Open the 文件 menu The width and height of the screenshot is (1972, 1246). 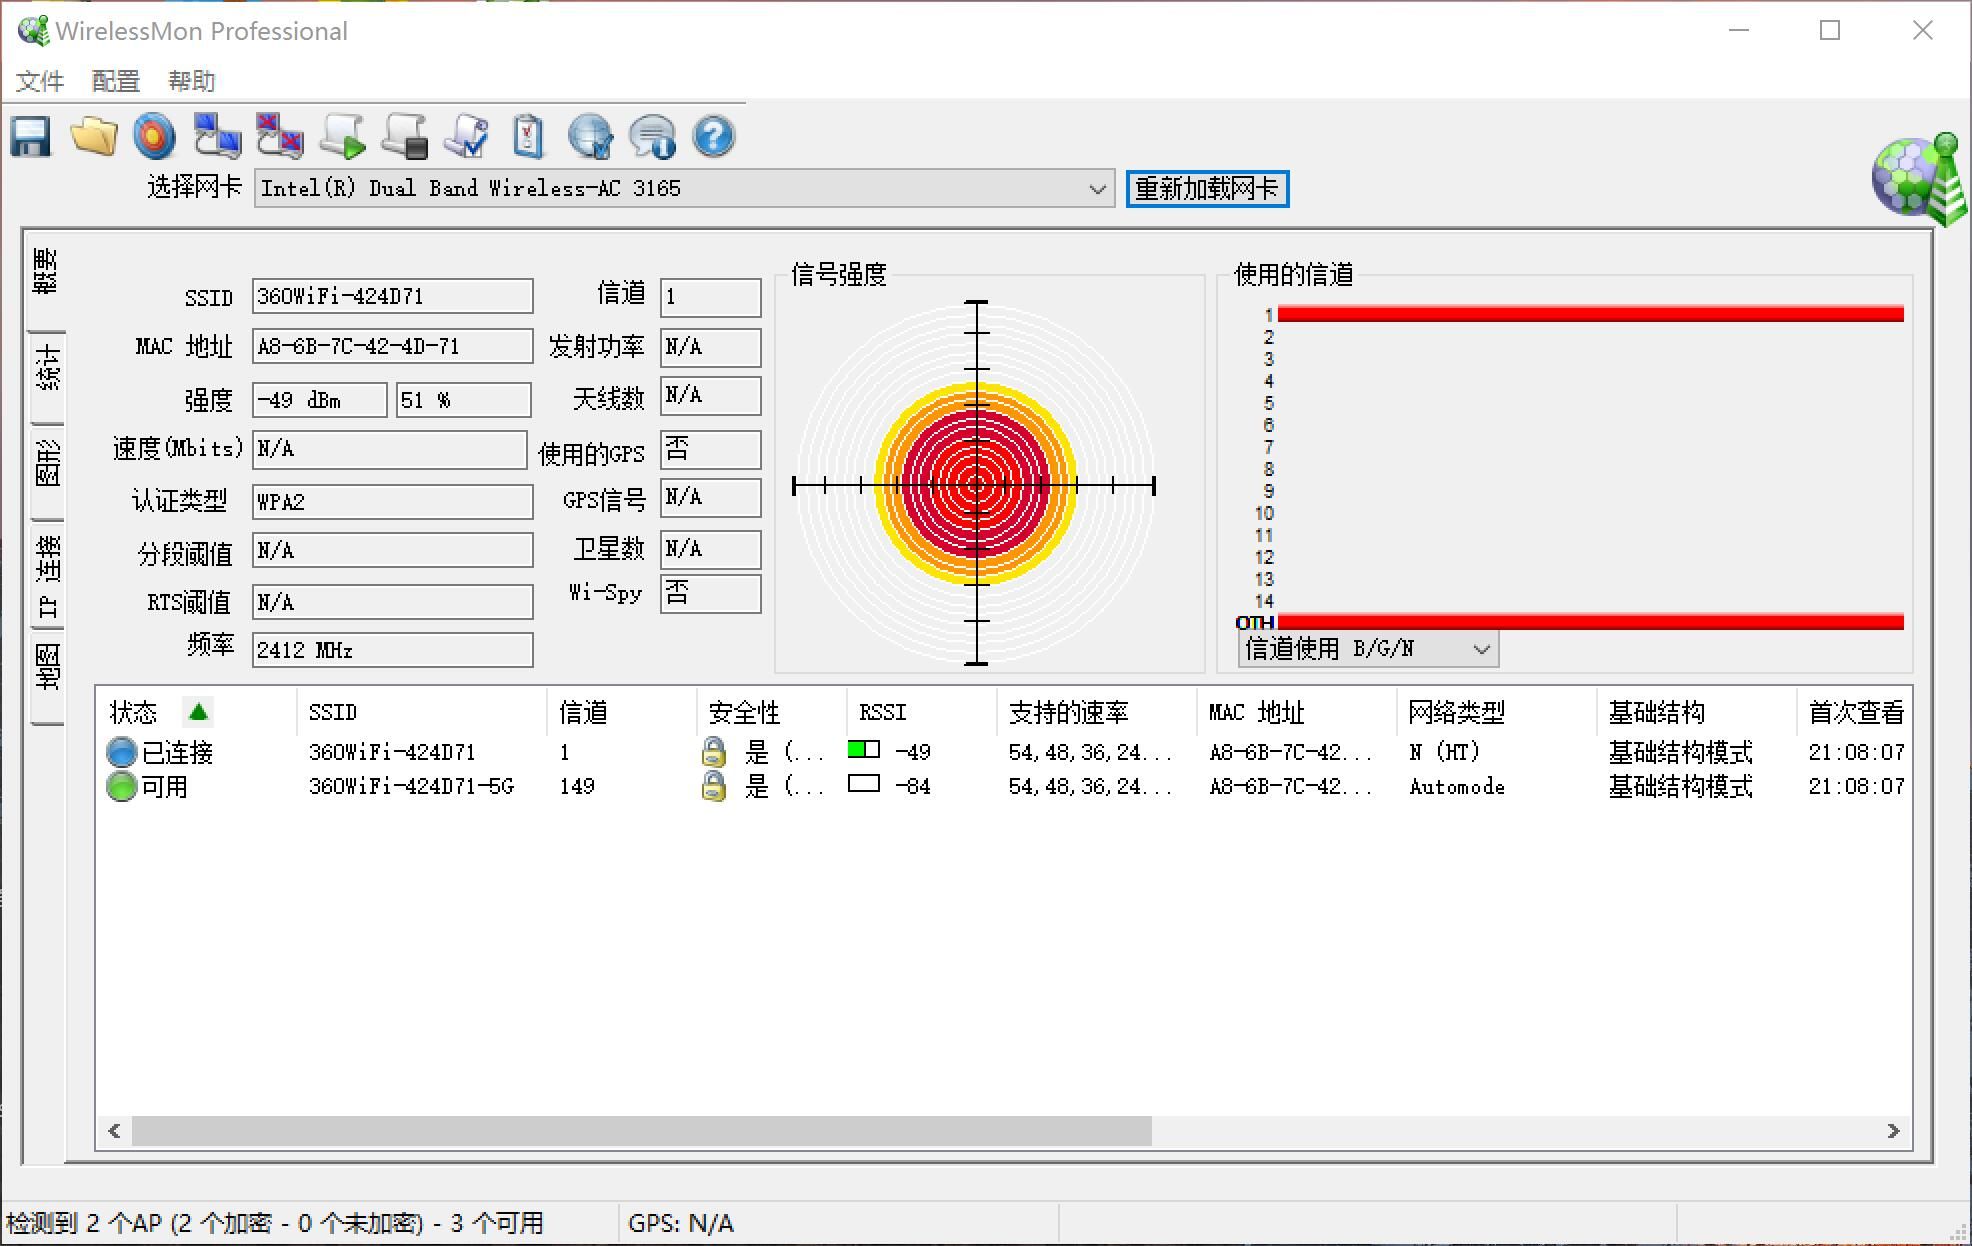[x=40, y=81]
